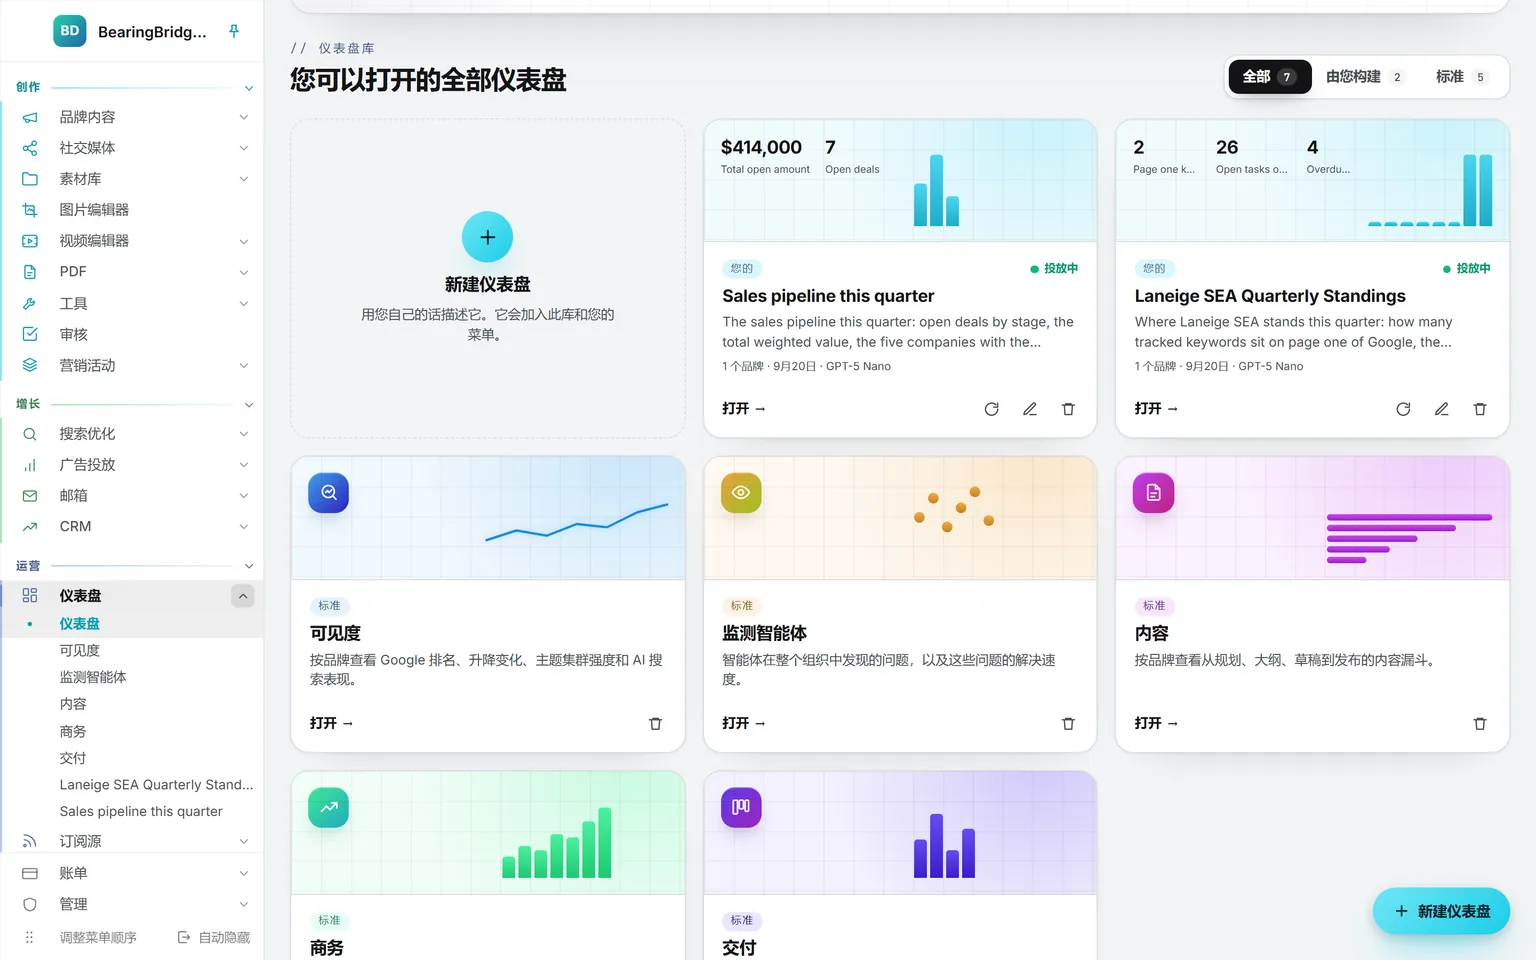Delete the 内容 dashboard card
The width and height of the screenshot is (1536, 960).
pos(1480,723)
